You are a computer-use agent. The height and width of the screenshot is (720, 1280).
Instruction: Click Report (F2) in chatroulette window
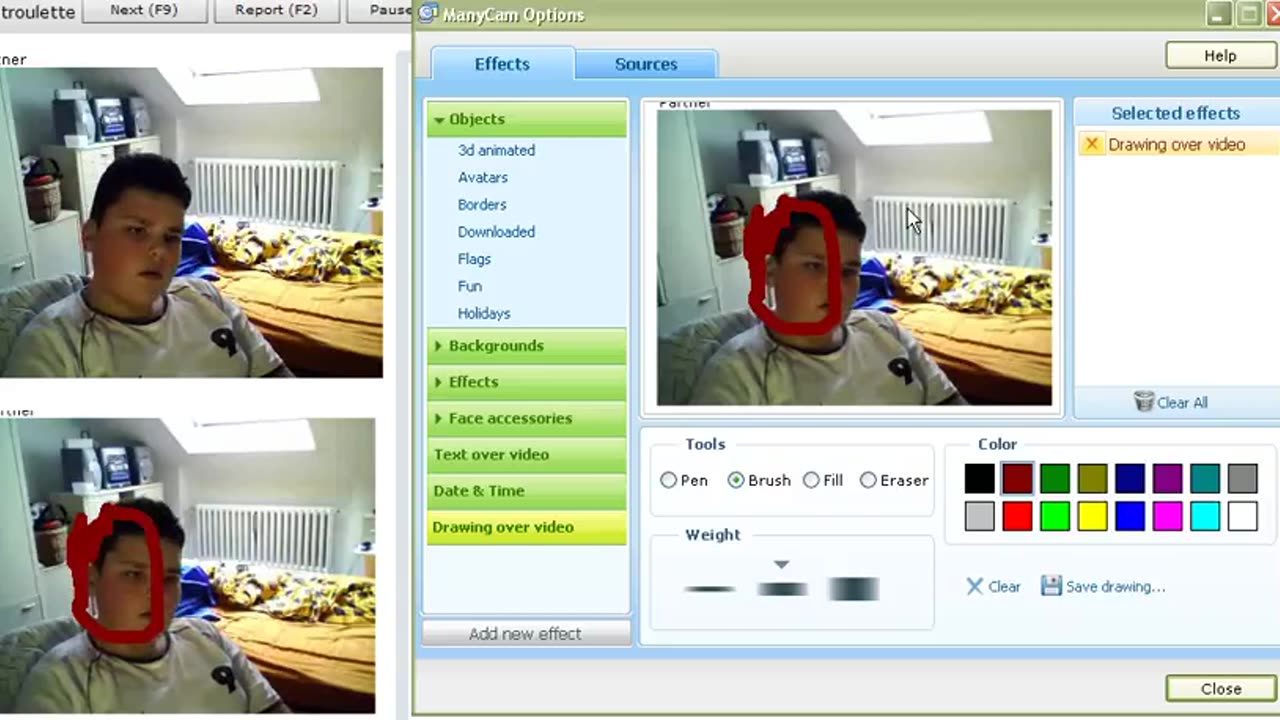[x=276, y=10]
